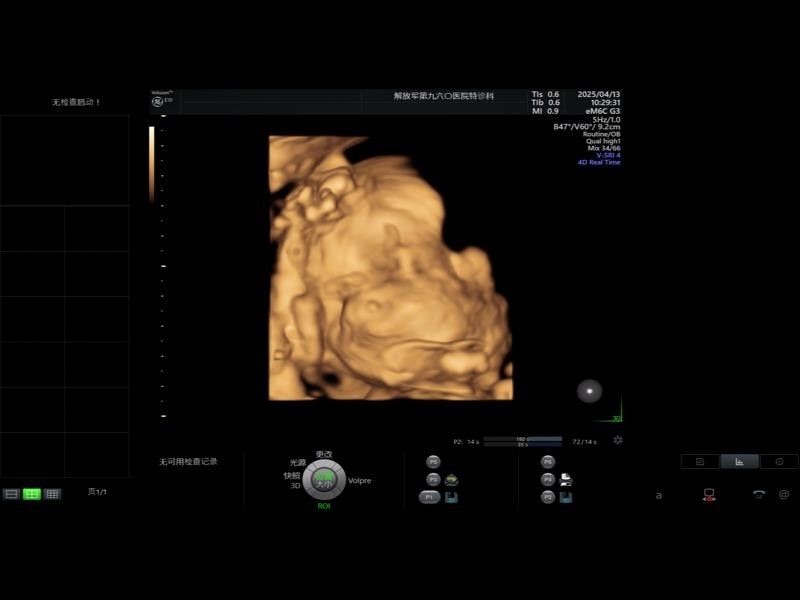This screenshot has width=800, height=600.
Task: Switch to the circle target tab icon
Action: click(779, 462)
